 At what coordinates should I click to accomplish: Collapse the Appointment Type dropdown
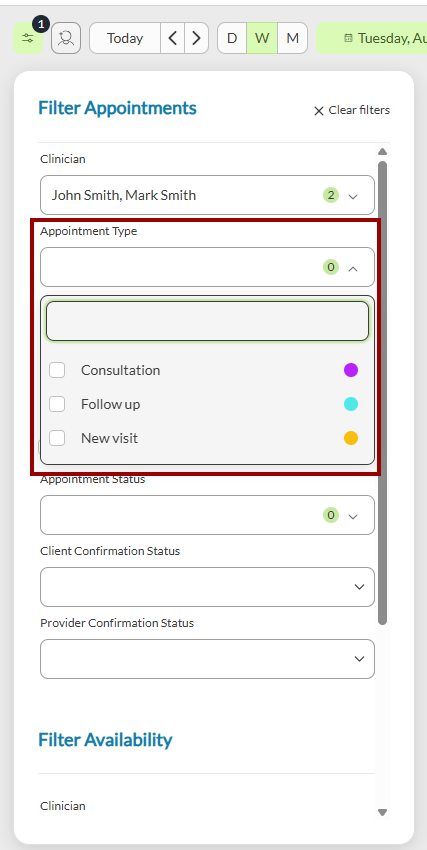[207, 267]
